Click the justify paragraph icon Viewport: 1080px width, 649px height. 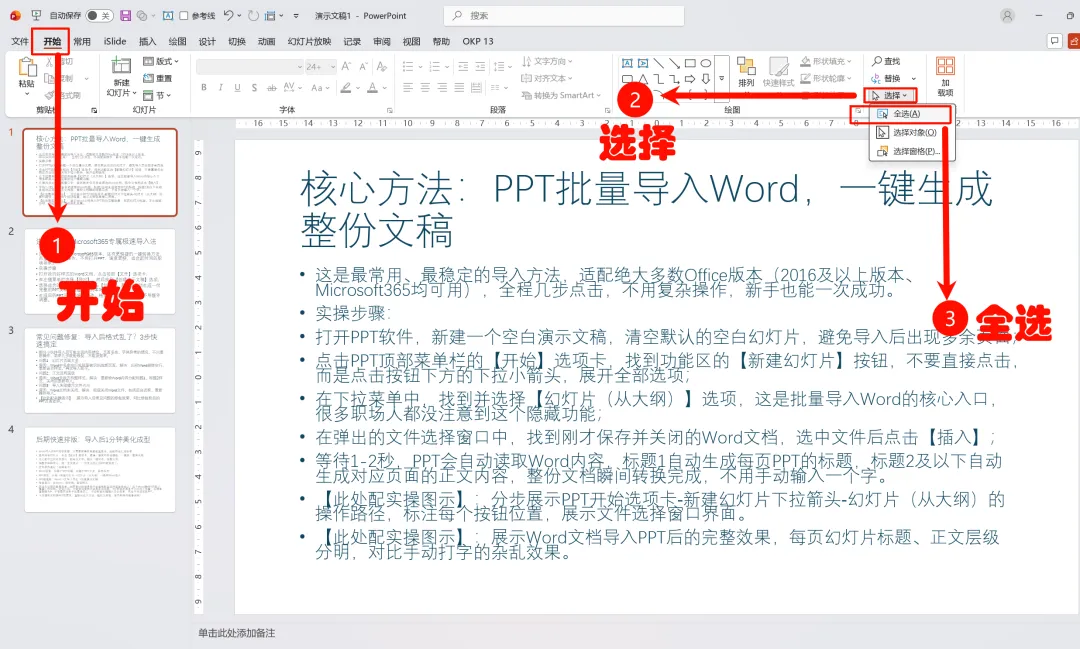click(459, 87)
